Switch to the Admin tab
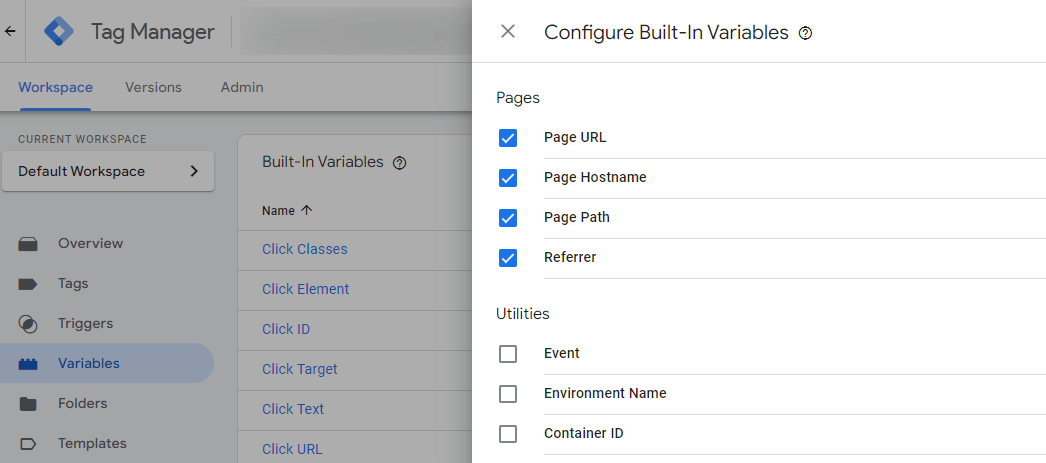1046x463 pixels. tap(242, 87)
